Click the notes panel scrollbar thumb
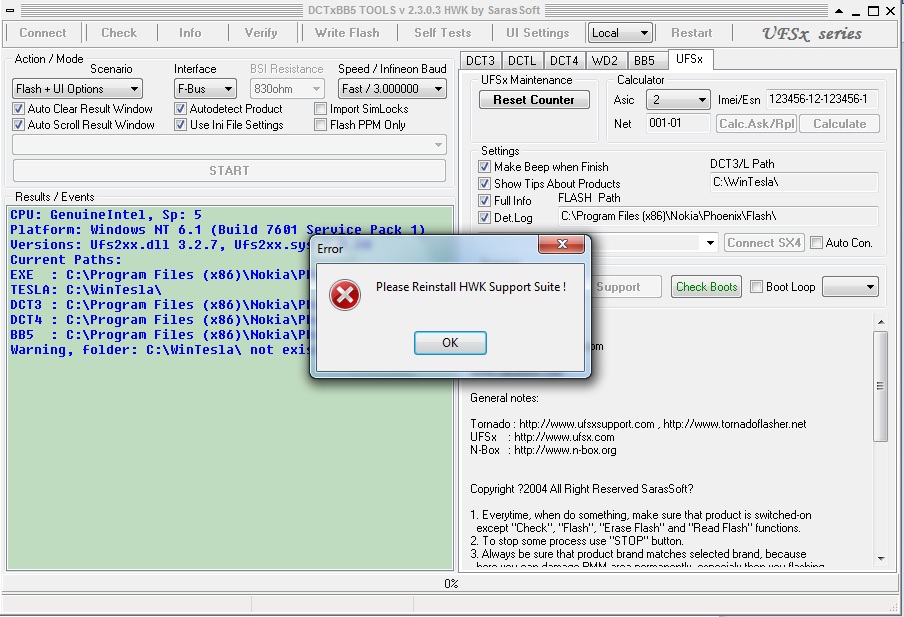904x617 pixels. [880, 386]
